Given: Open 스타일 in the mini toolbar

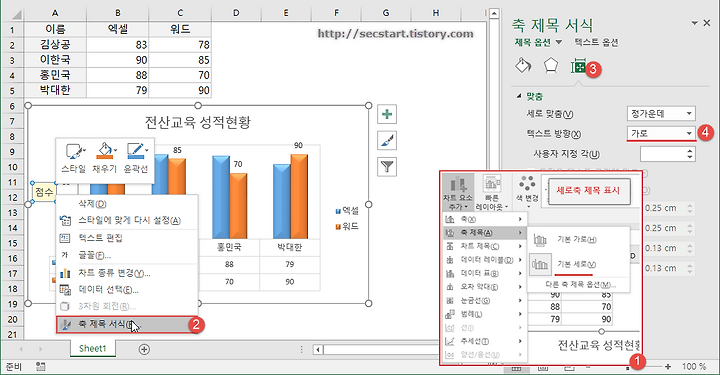Looking at the screenshot, I should coord(73,158).
